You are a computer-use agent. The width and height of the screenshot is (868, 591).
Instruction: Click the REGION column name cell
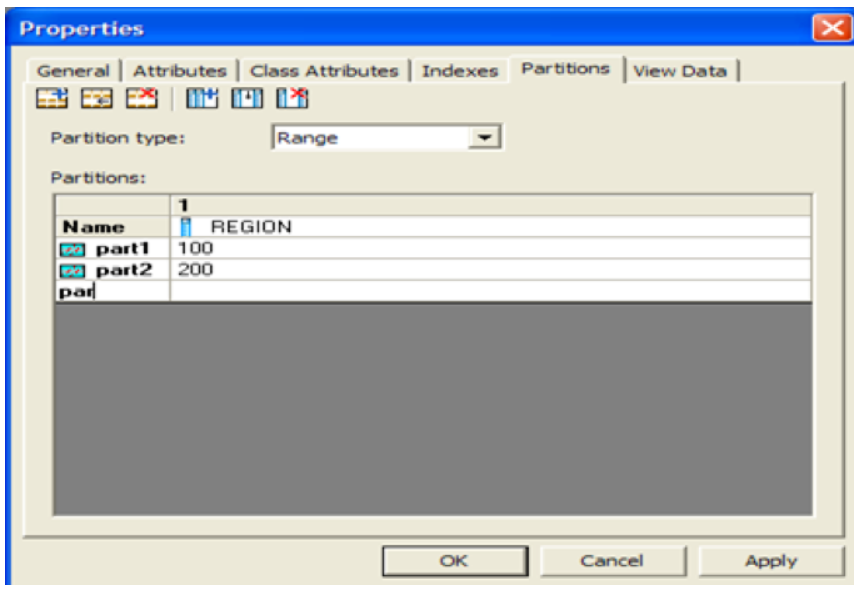[490, 227]
